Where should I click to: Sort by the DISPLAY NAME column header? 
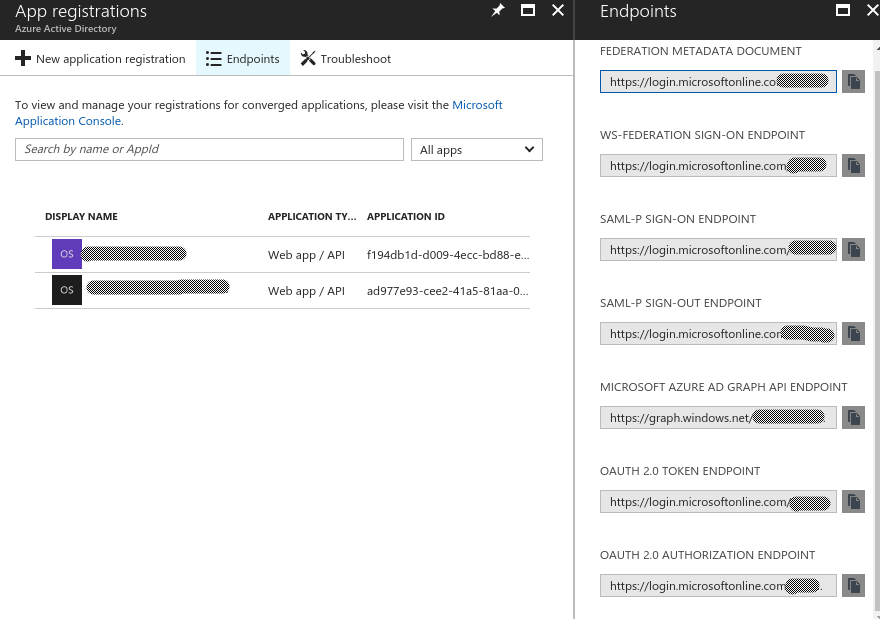(81, 217)
